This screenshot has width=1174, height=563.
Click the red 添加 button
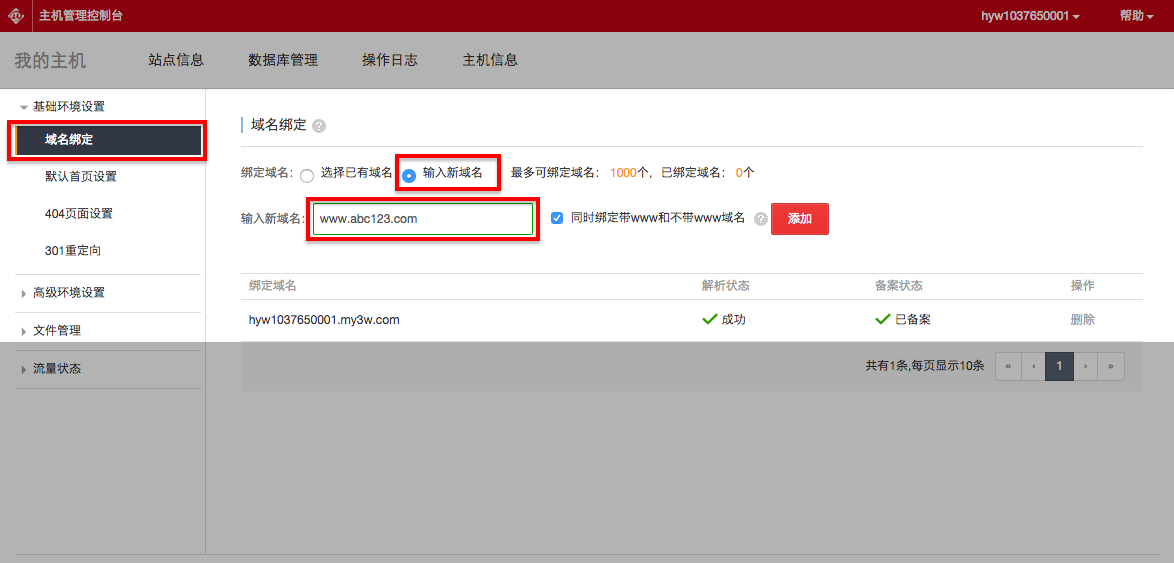(x=799, y=219)
